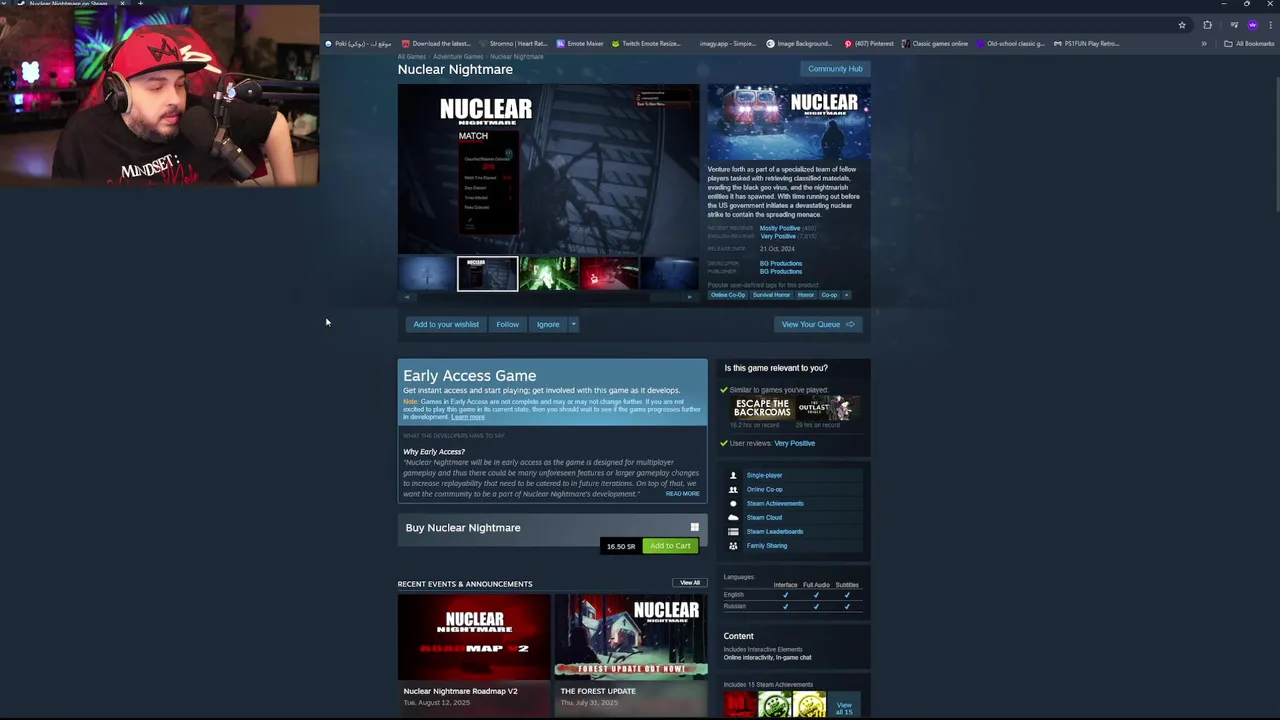Viewport: 1280px width, 720px height.
Task: Open the Very Positive English reviews link
Action: 778,236
